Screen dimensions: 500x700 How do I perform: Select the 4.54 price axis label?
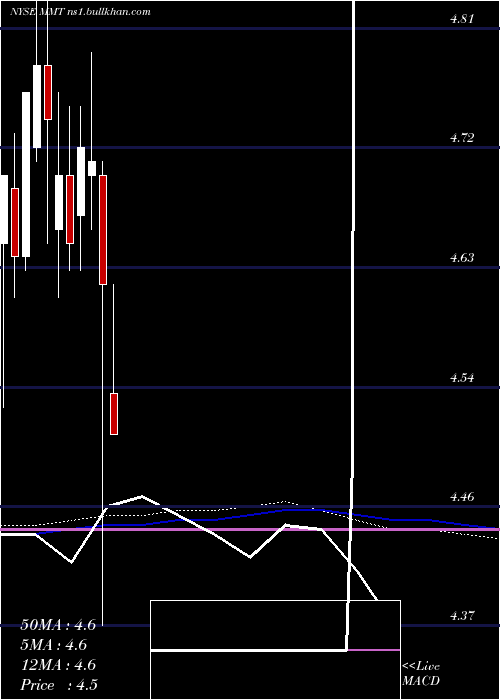click(462, 378)
